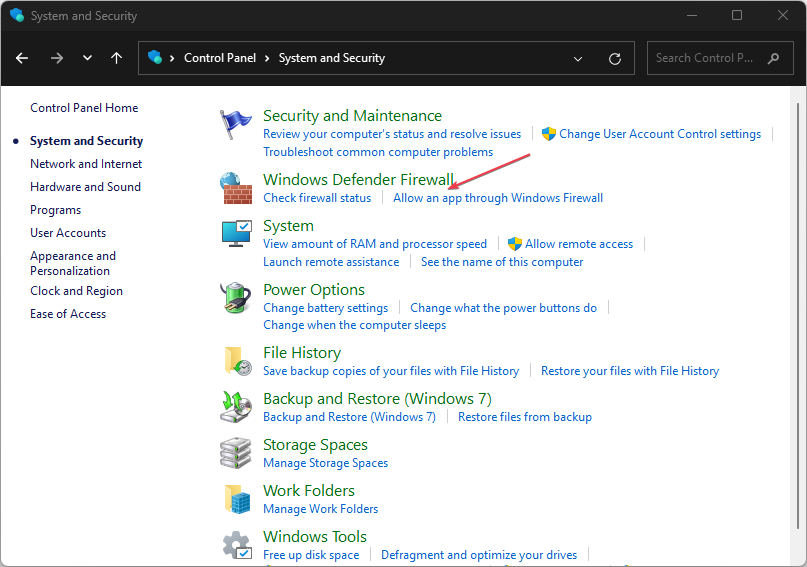Open Free up disk space
The image size is (807, 567).
tap(311, 555)
